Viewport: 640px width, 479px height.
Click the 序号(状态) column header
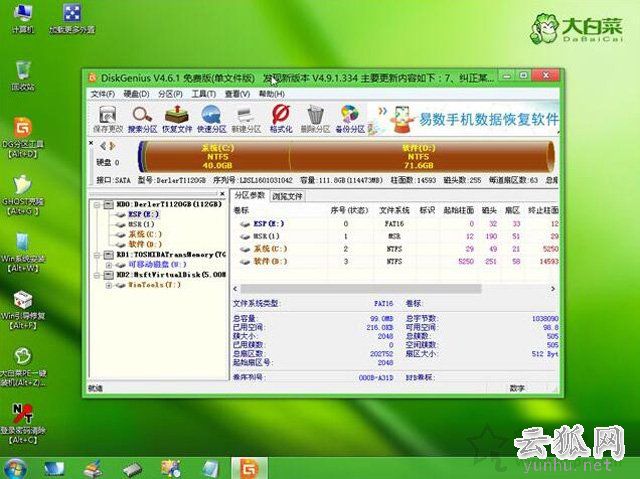[x=349, y=211]
